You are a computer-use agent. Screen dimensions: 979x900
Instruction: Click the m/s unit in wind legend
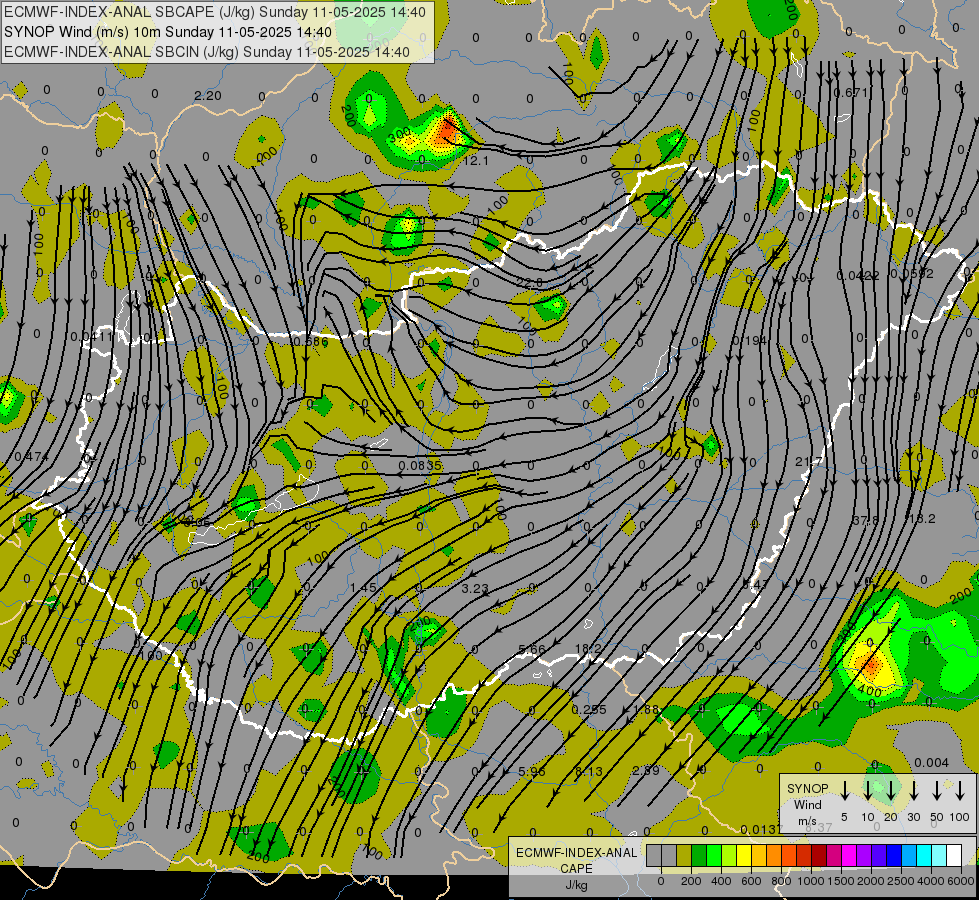[807, 821]
